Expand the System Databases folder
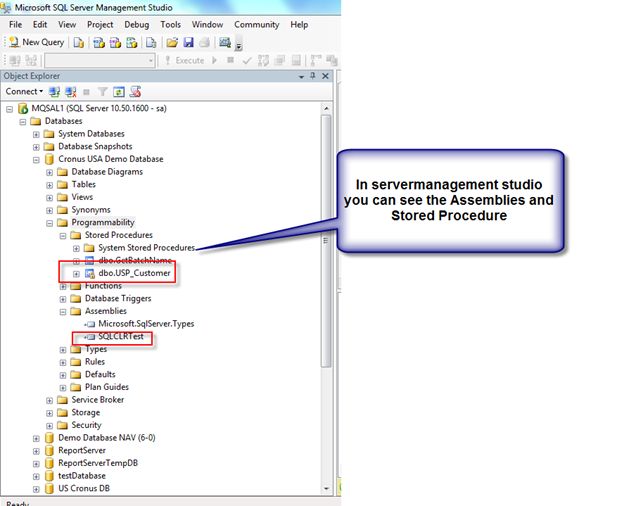 click(36, 135)
